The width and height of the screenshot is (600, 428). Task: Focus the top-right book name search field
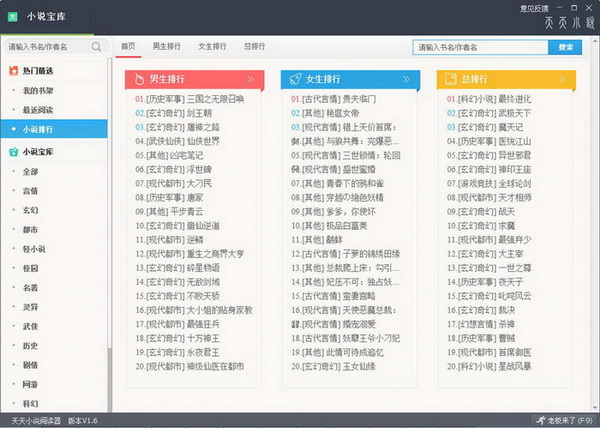tap(480, 47)
